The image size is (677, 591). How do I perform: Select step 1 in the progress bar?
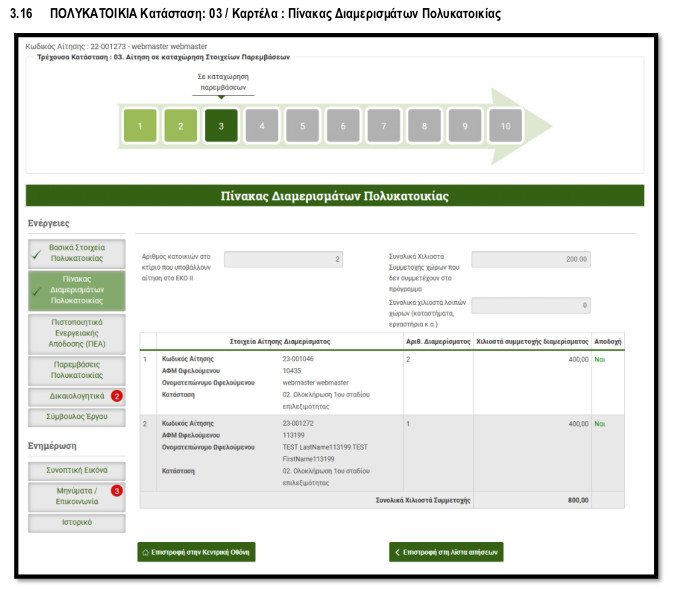click(x=140, y=126)
